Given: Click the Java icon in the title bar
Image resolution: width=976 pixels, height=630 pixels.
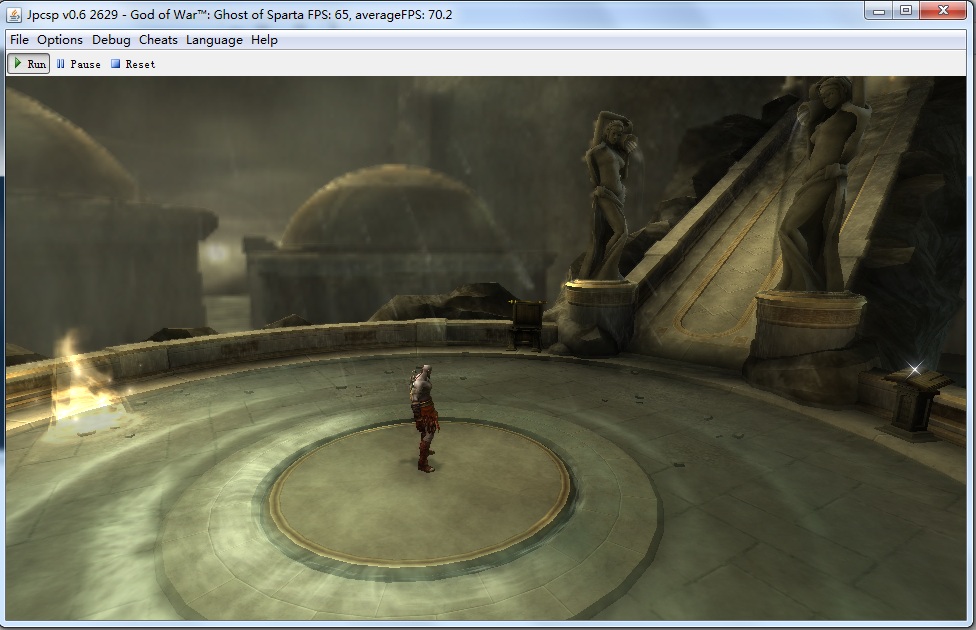Looking at the screenshot, I should click(x=15, y=15).
